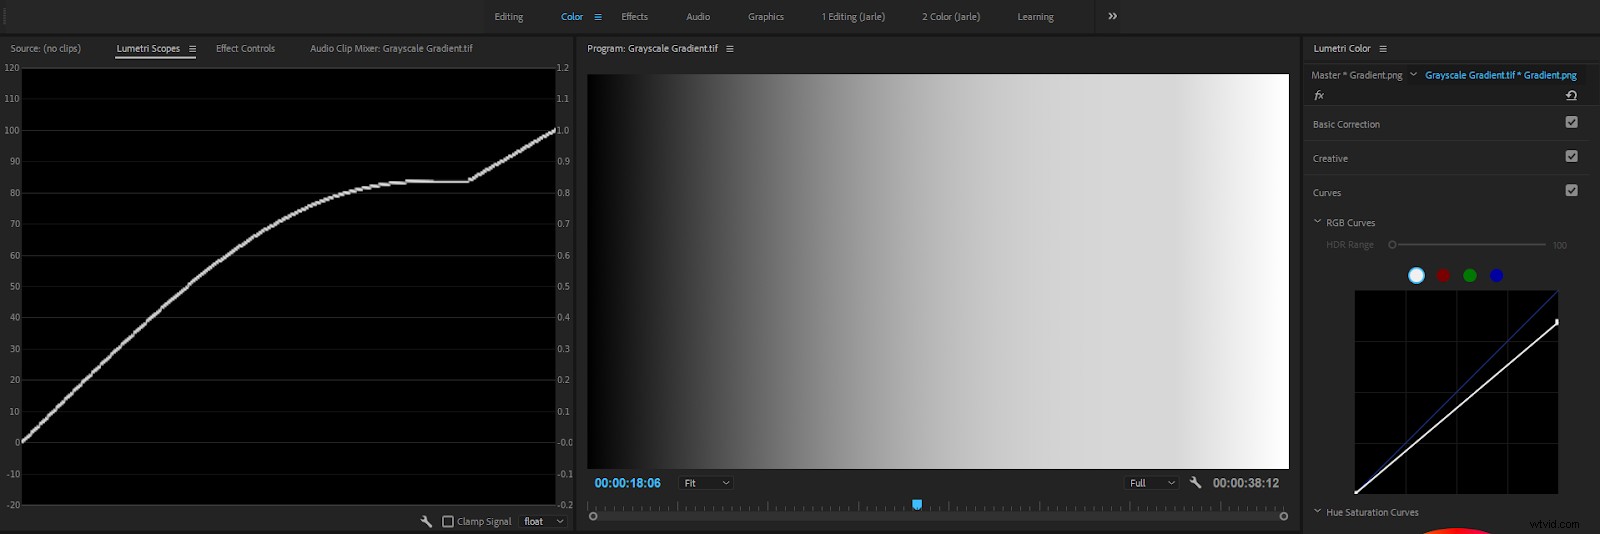Click the duration timecode 00:00:38:12
Image resolution: width=1600 pixels, height=534 pixels.
click(1246, 483)
